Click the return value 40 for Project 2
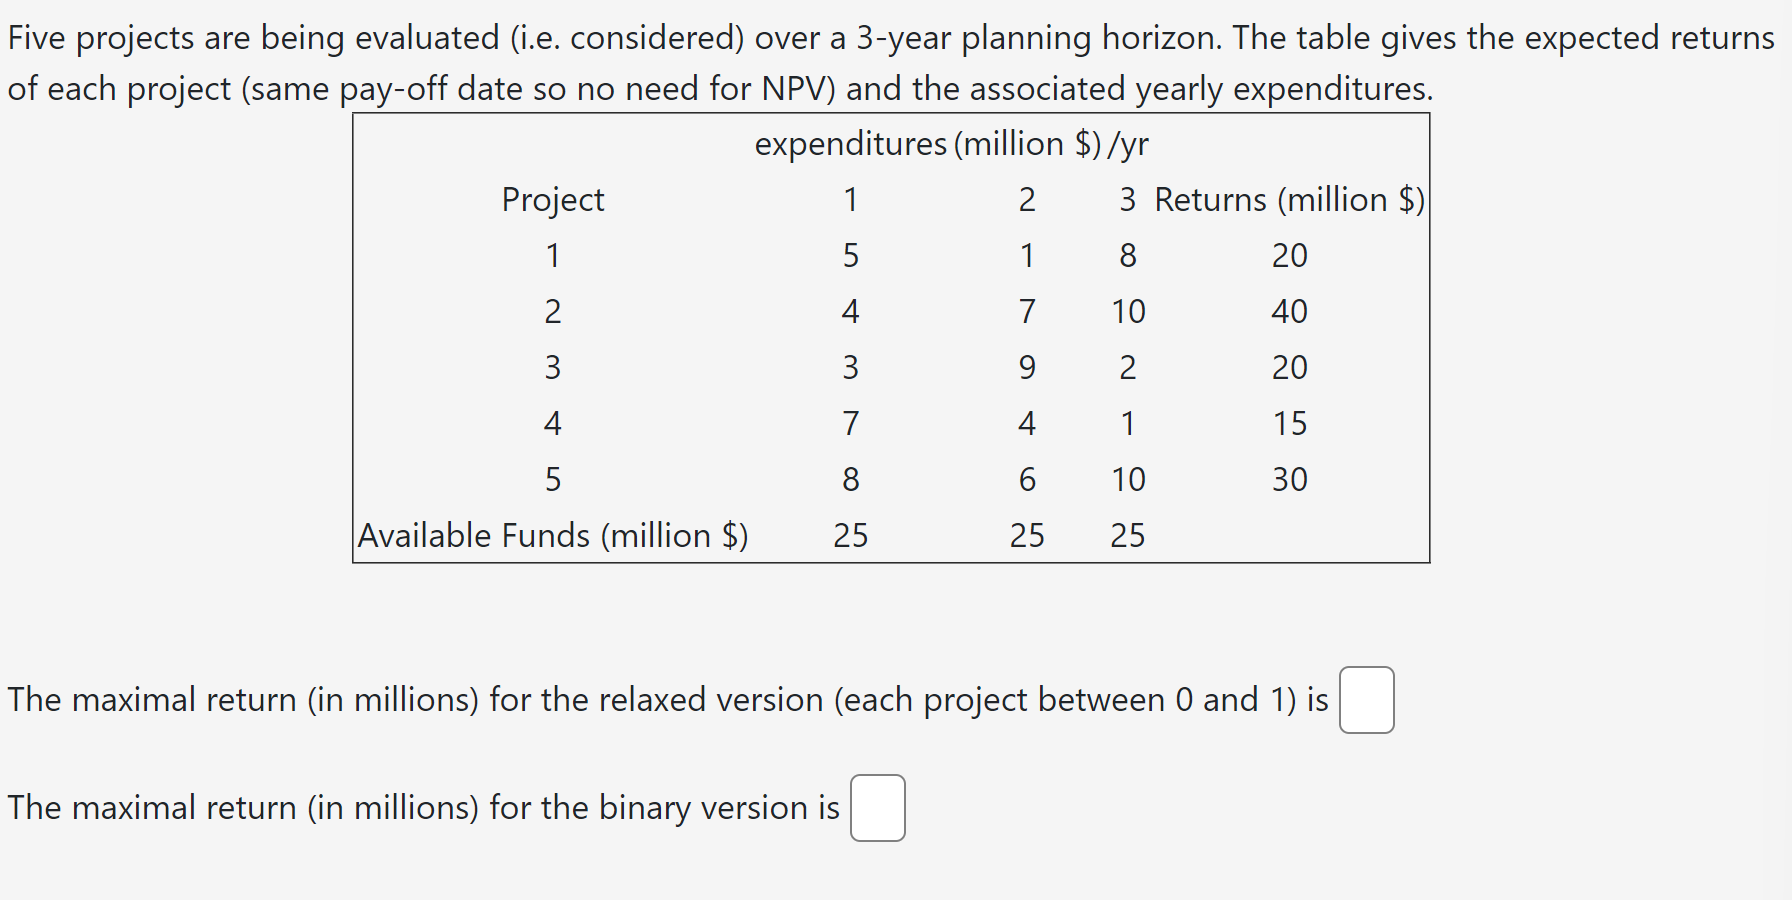Viewport: 1792px width, 900px height. tap(1288, 312)
